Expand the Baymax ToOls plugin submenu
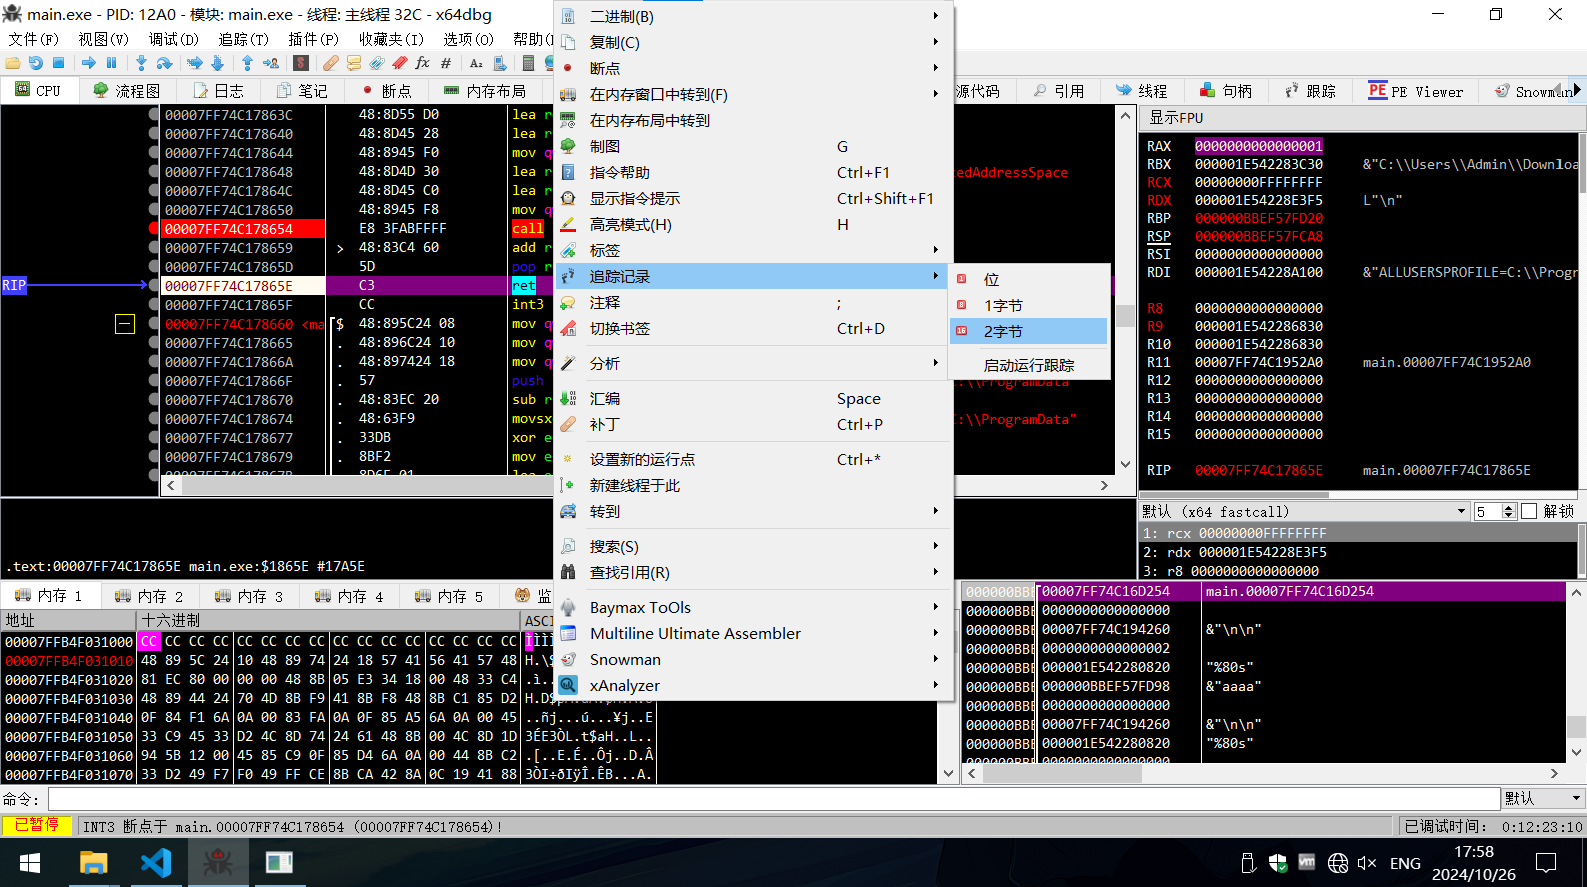 click(752, 607)
